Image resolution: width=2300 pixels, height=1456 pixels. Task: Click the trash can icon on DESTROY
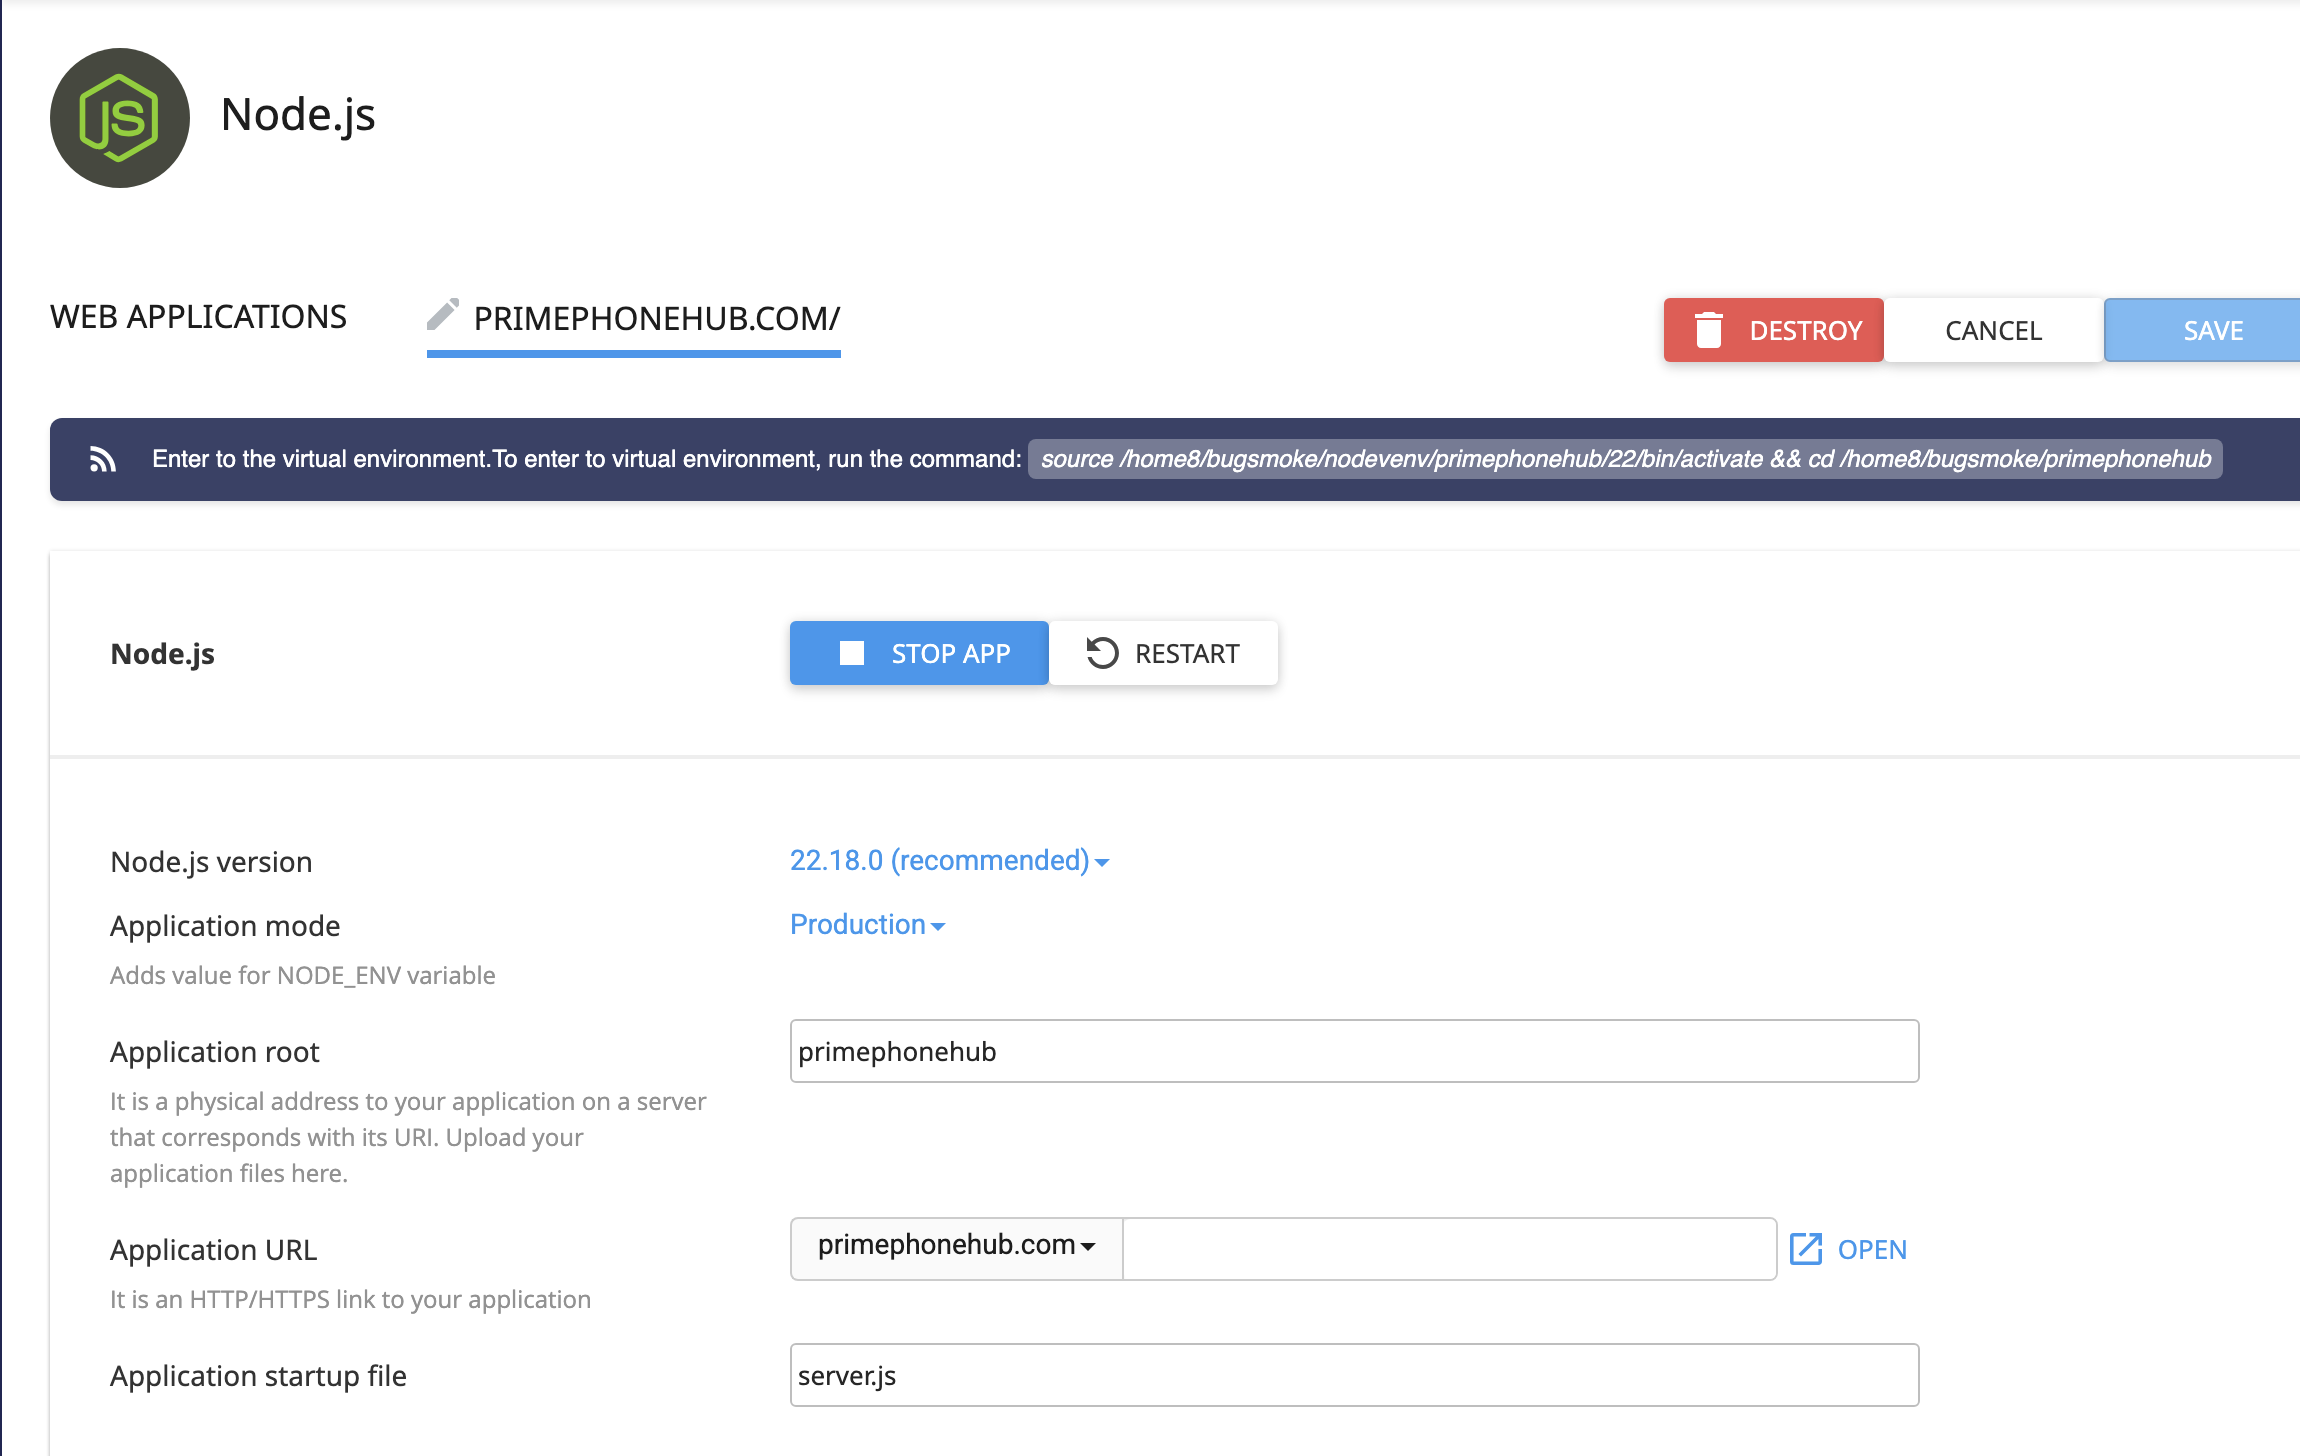tap(1709, 330)
